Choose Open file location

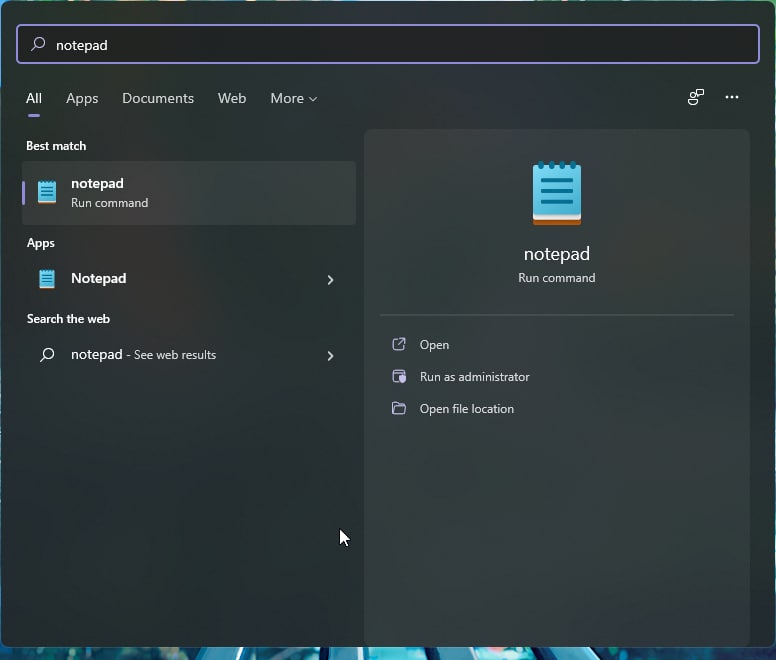466,409
